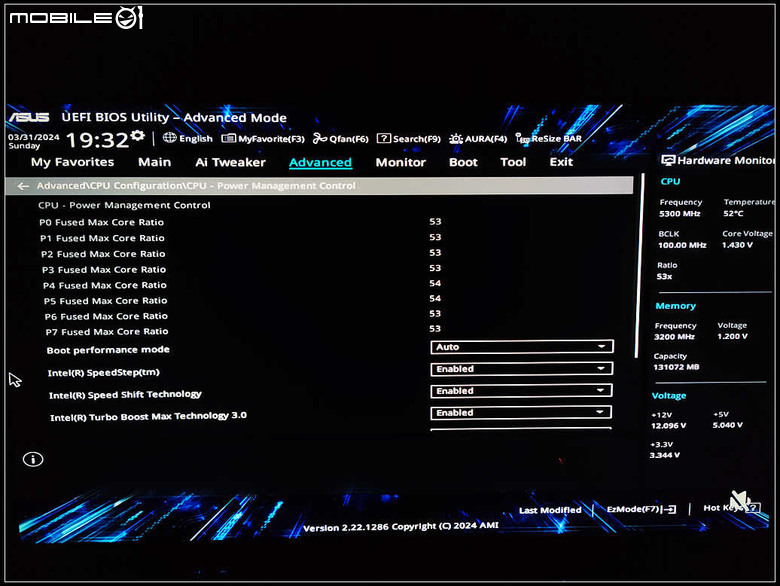The image size is (780, 586).
Task: Click the +12V 12.096 V reading
Action: 668,426
